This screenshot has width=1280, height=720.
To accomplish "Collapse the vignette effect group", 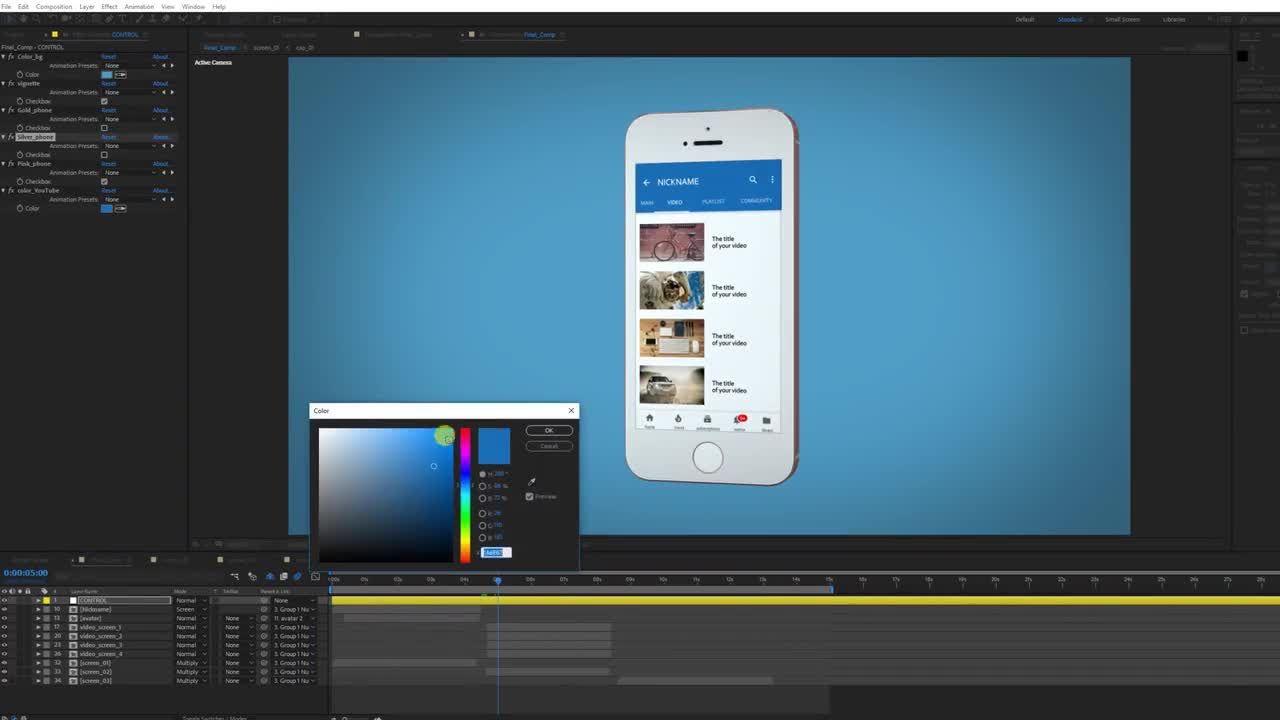I will [x=3, y=84].
